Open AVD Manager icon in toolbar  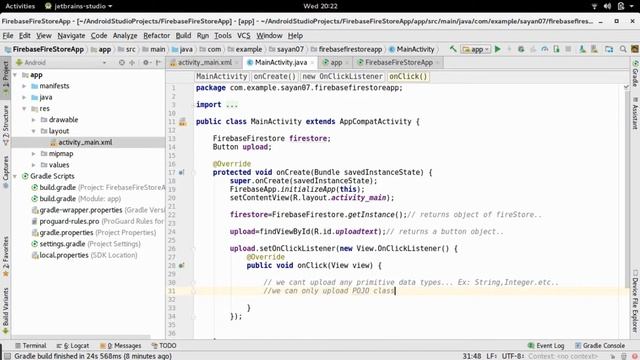point(582,49)
